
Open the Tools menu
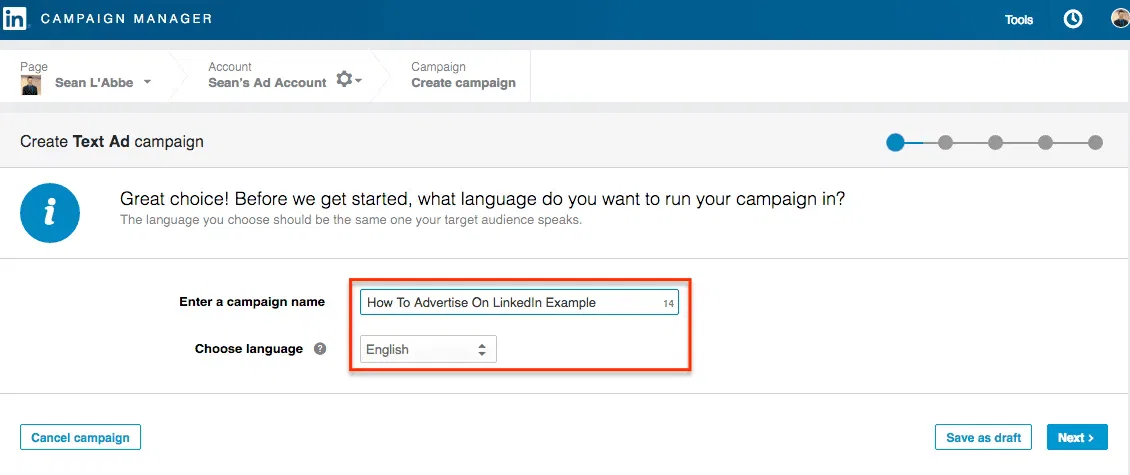point(1019,20)
